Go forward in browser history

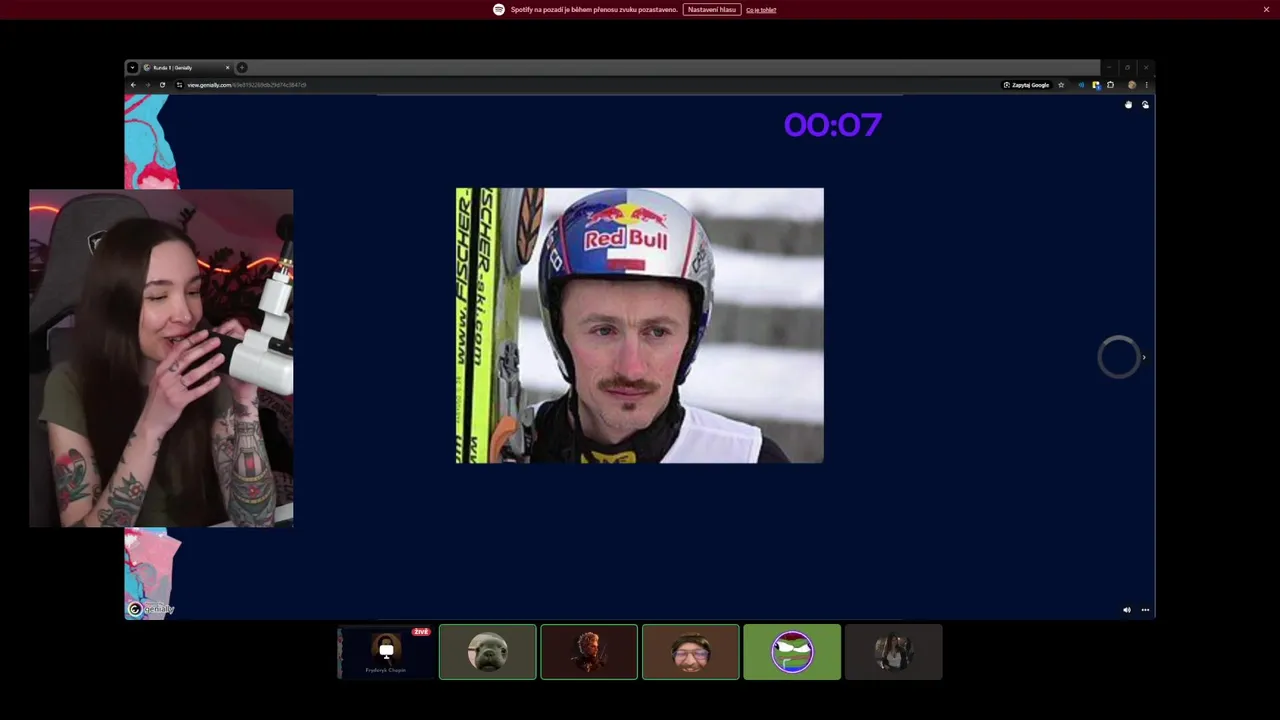(147, 85)
